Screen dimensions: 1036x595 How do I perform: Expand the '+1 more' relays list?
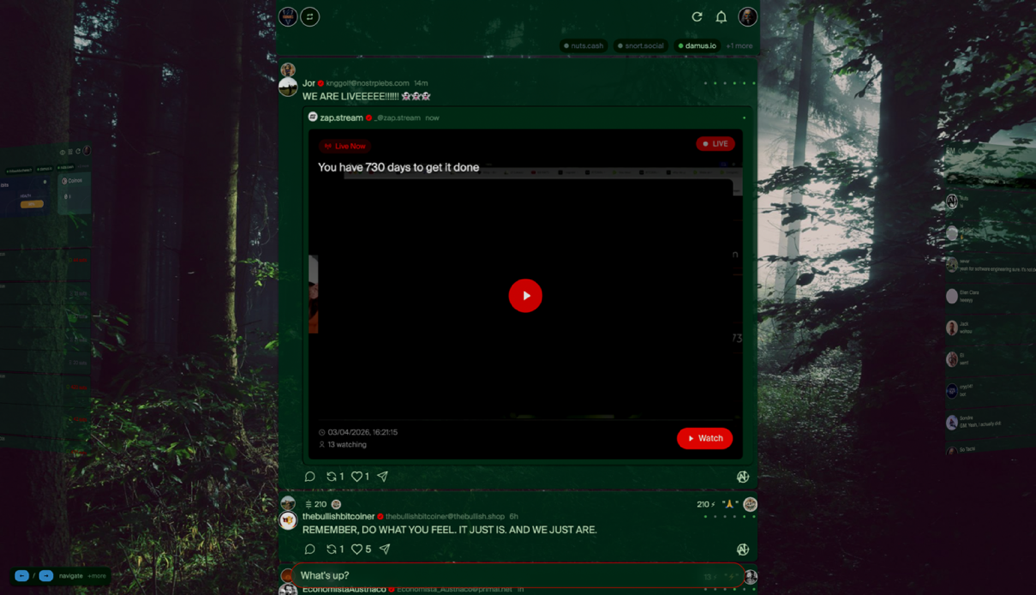[x=739, y=46]
